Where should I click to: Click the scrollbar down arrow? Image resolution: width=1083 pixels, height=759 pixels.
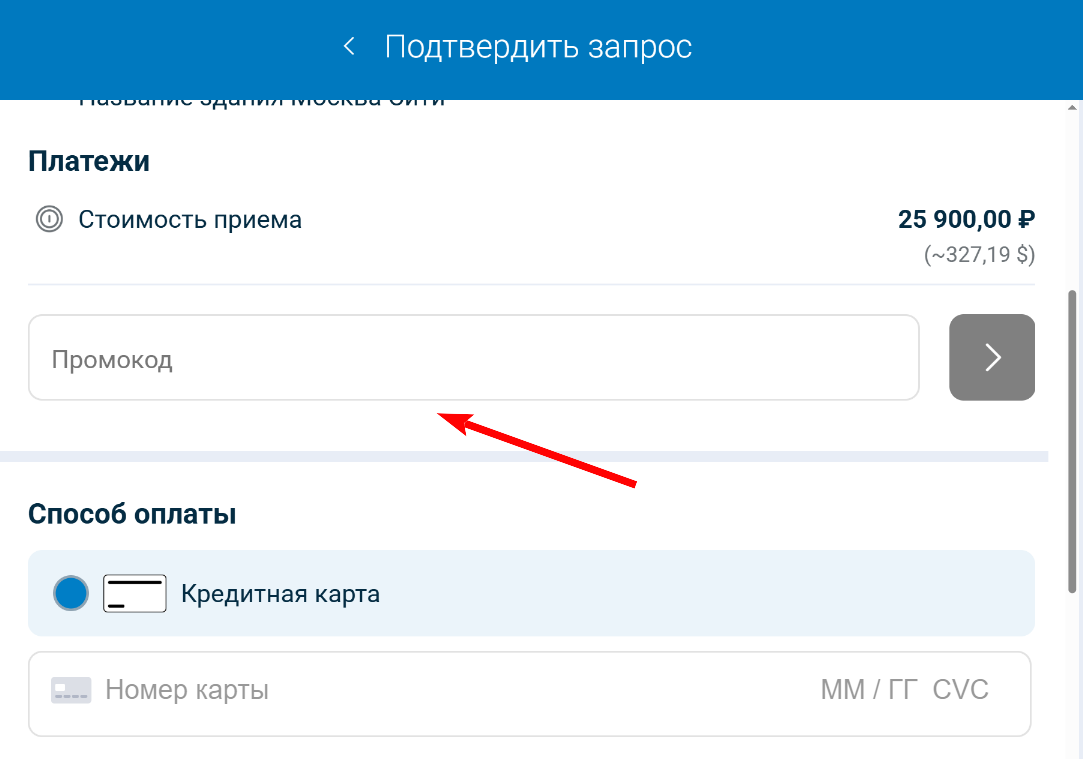click(1073, 752)
